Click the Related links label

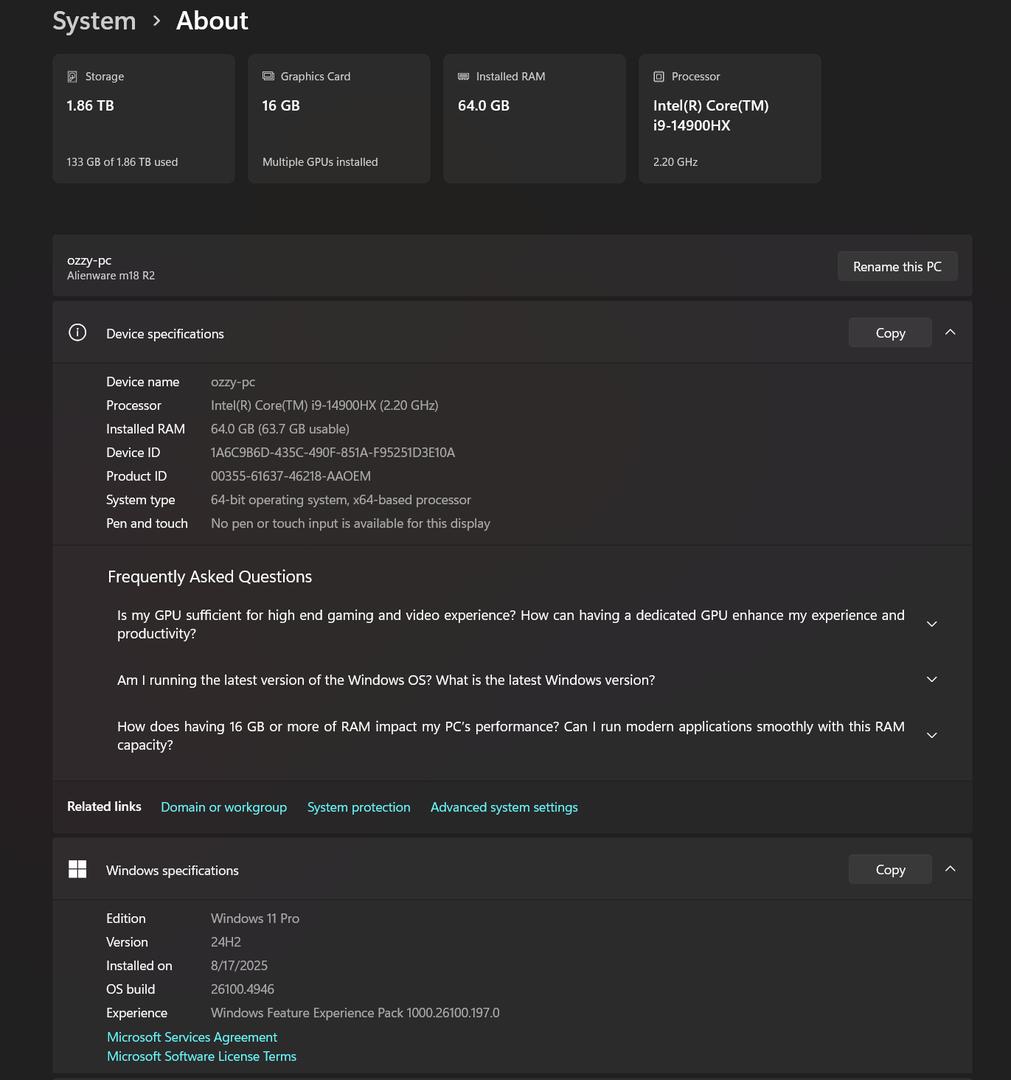coord(104,807)
